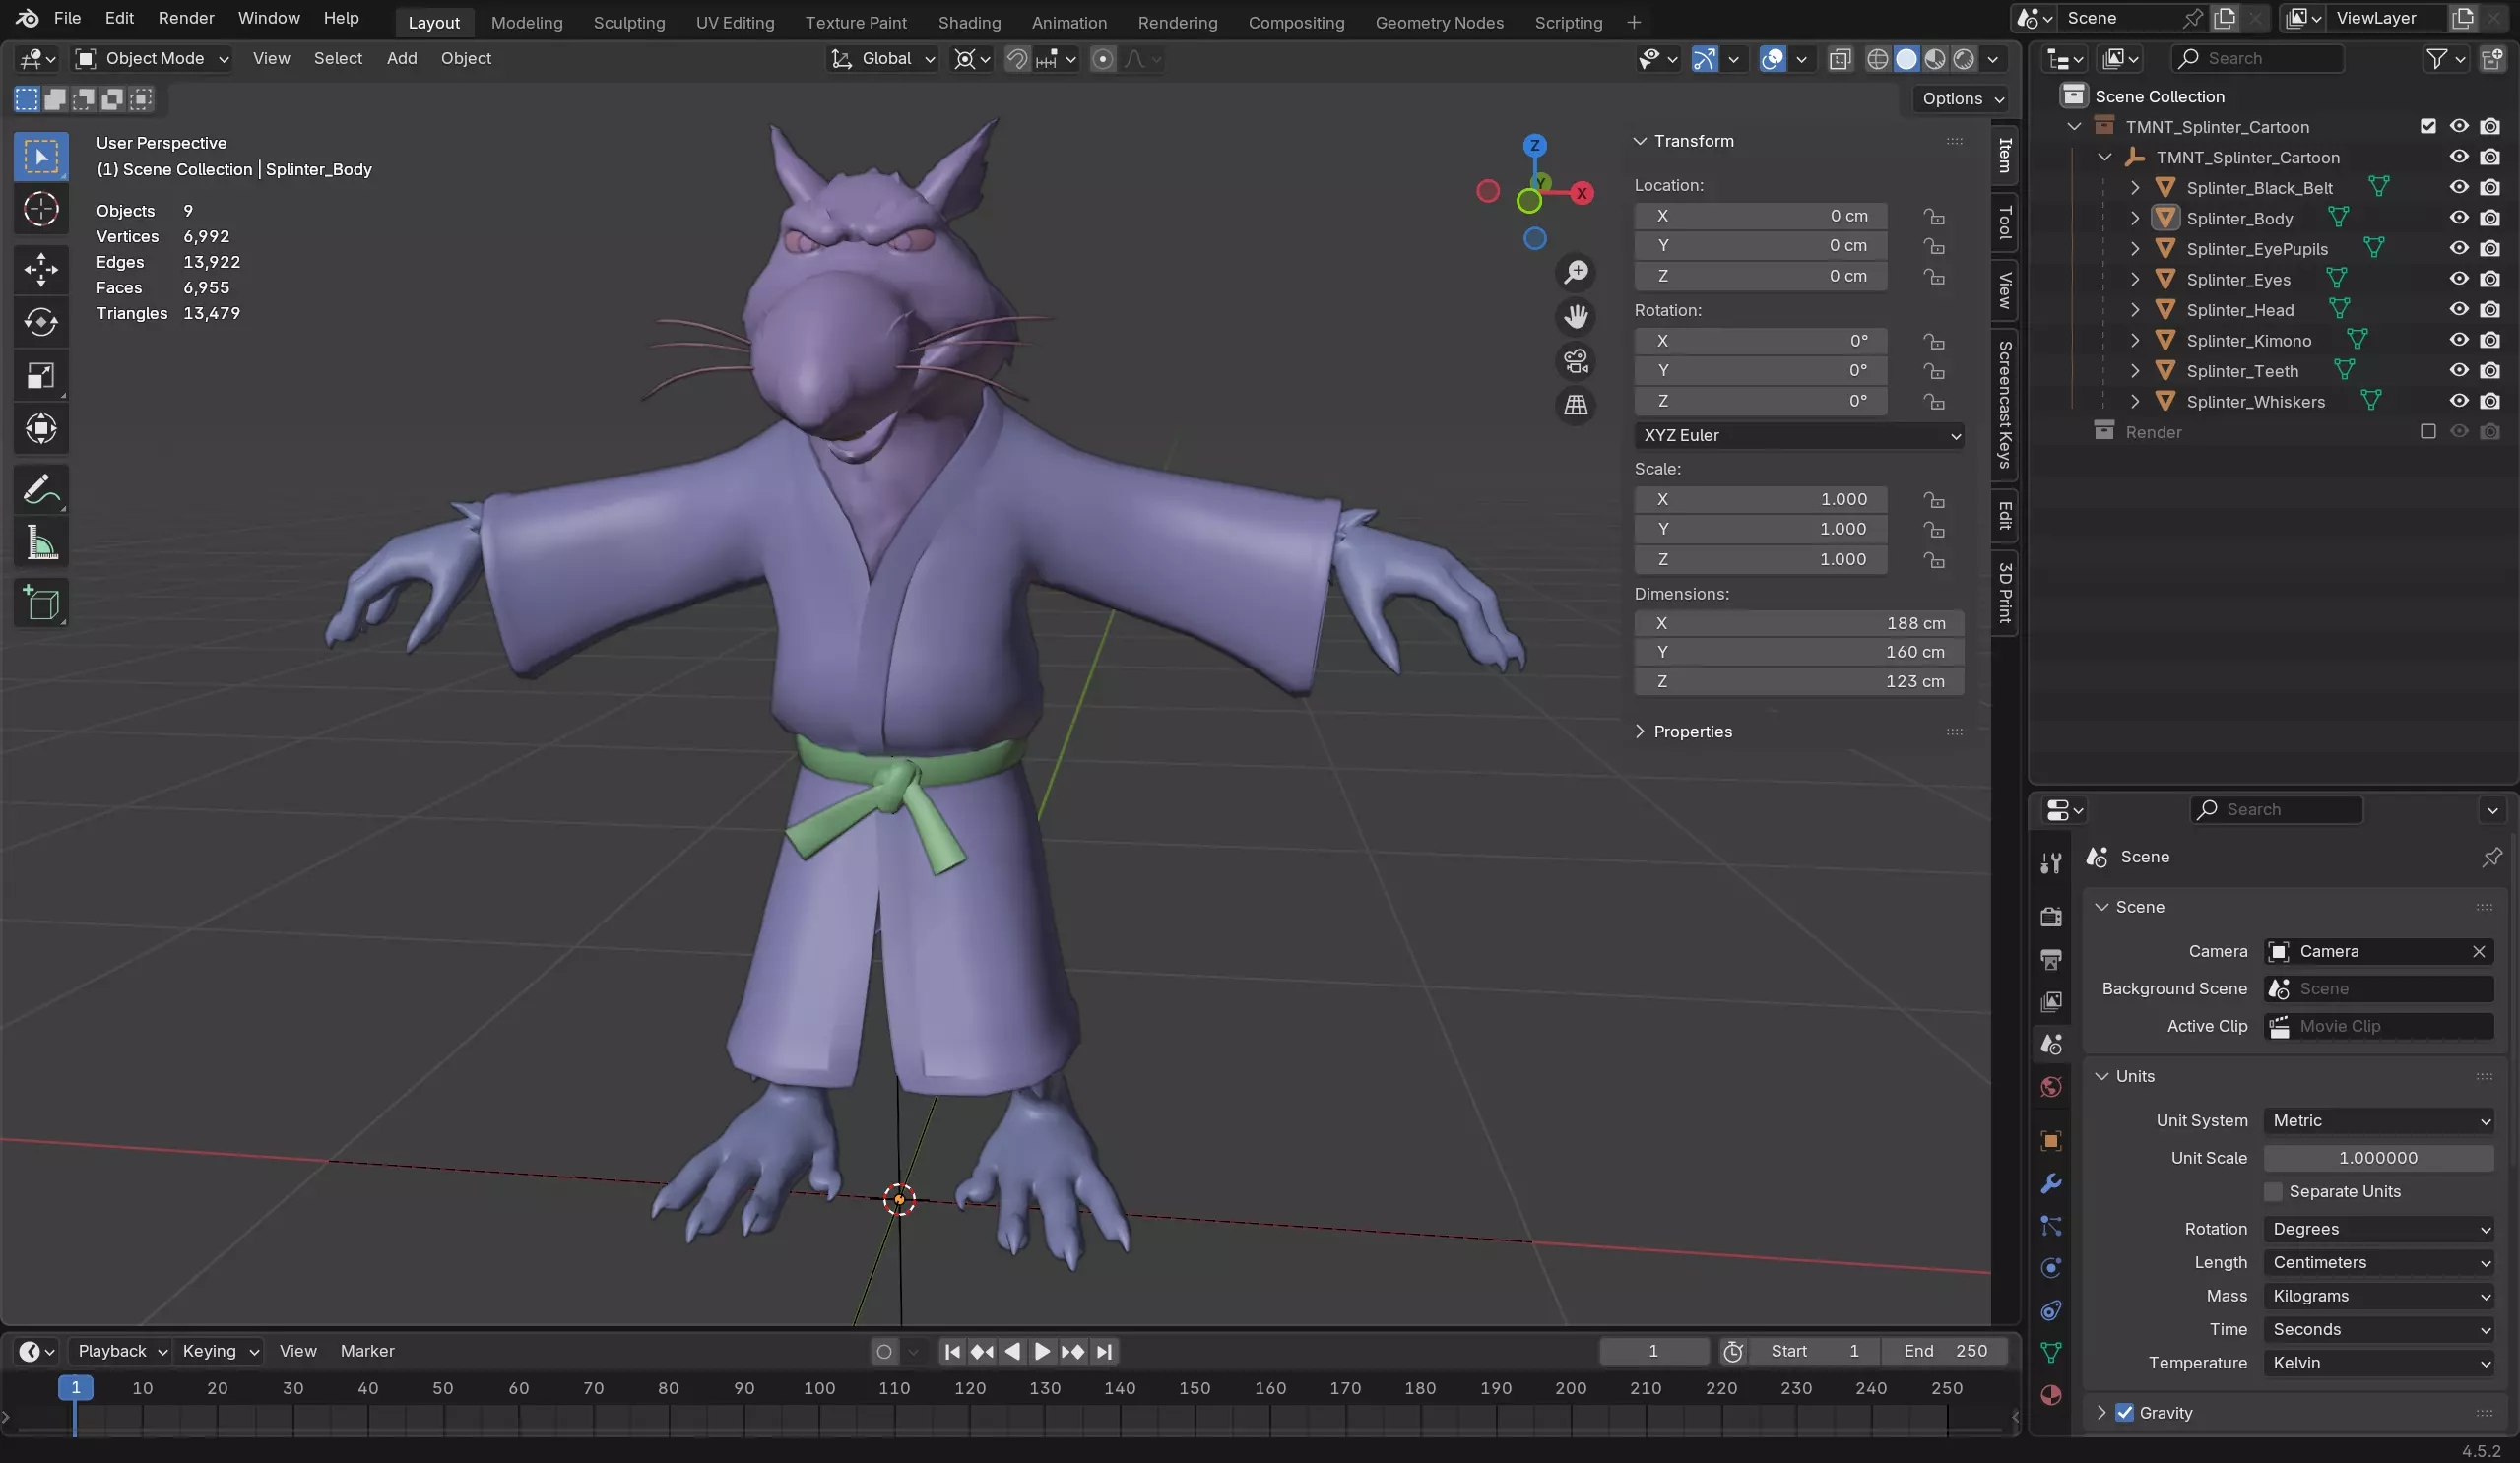The width and height of the screenshot is (2520, 1463).
Task: Select the Move tool in toolbar
Action: 41,268
